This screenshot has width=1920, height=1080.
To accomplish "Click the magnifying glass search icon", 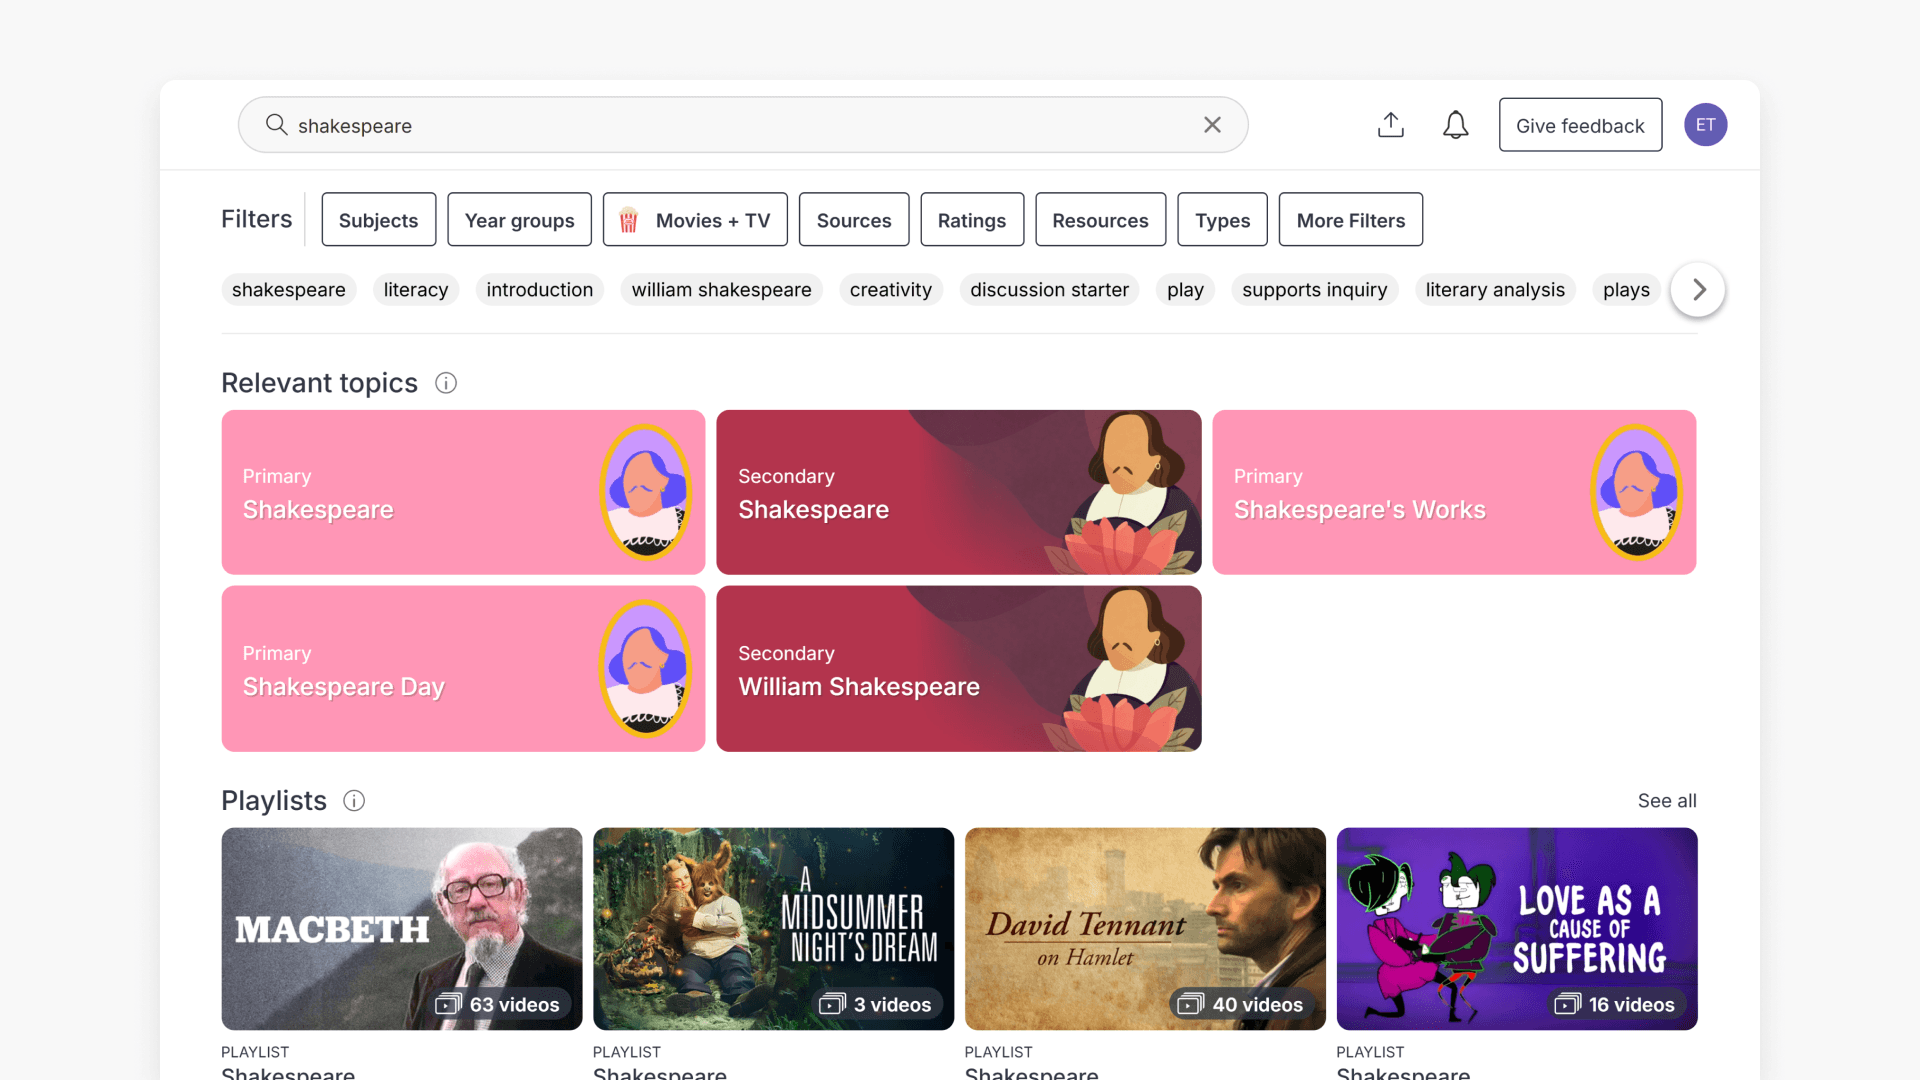I will 276,125.
